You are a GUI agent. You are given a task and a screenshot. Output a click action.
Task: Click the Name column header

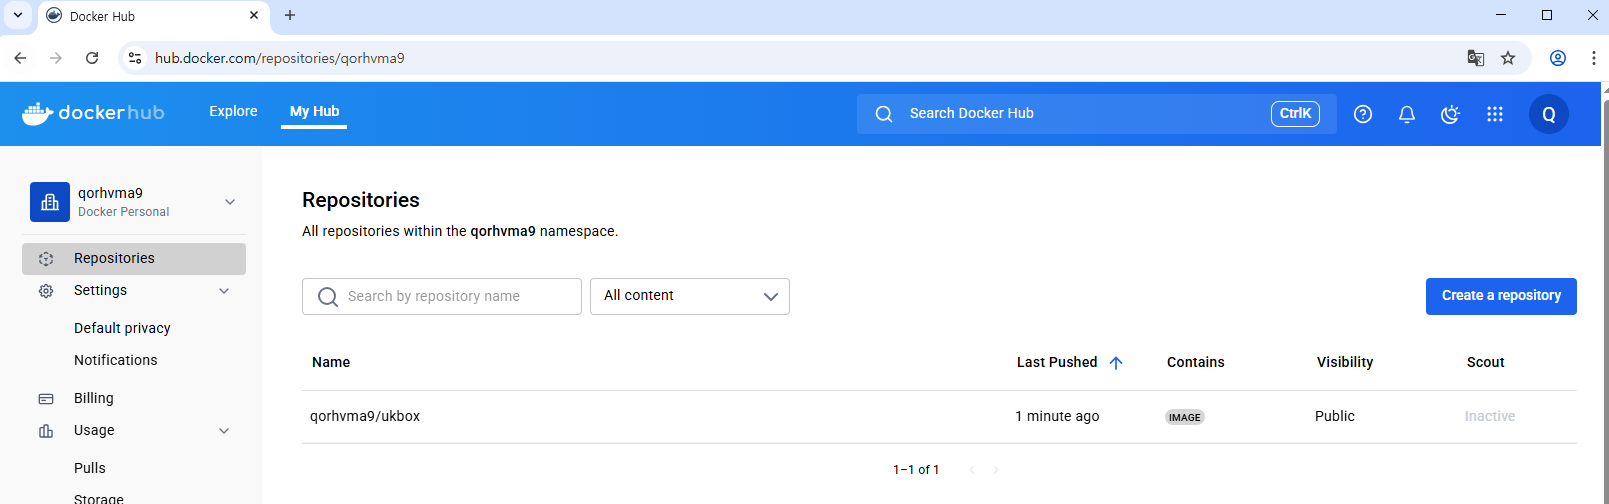click(331, 362)
